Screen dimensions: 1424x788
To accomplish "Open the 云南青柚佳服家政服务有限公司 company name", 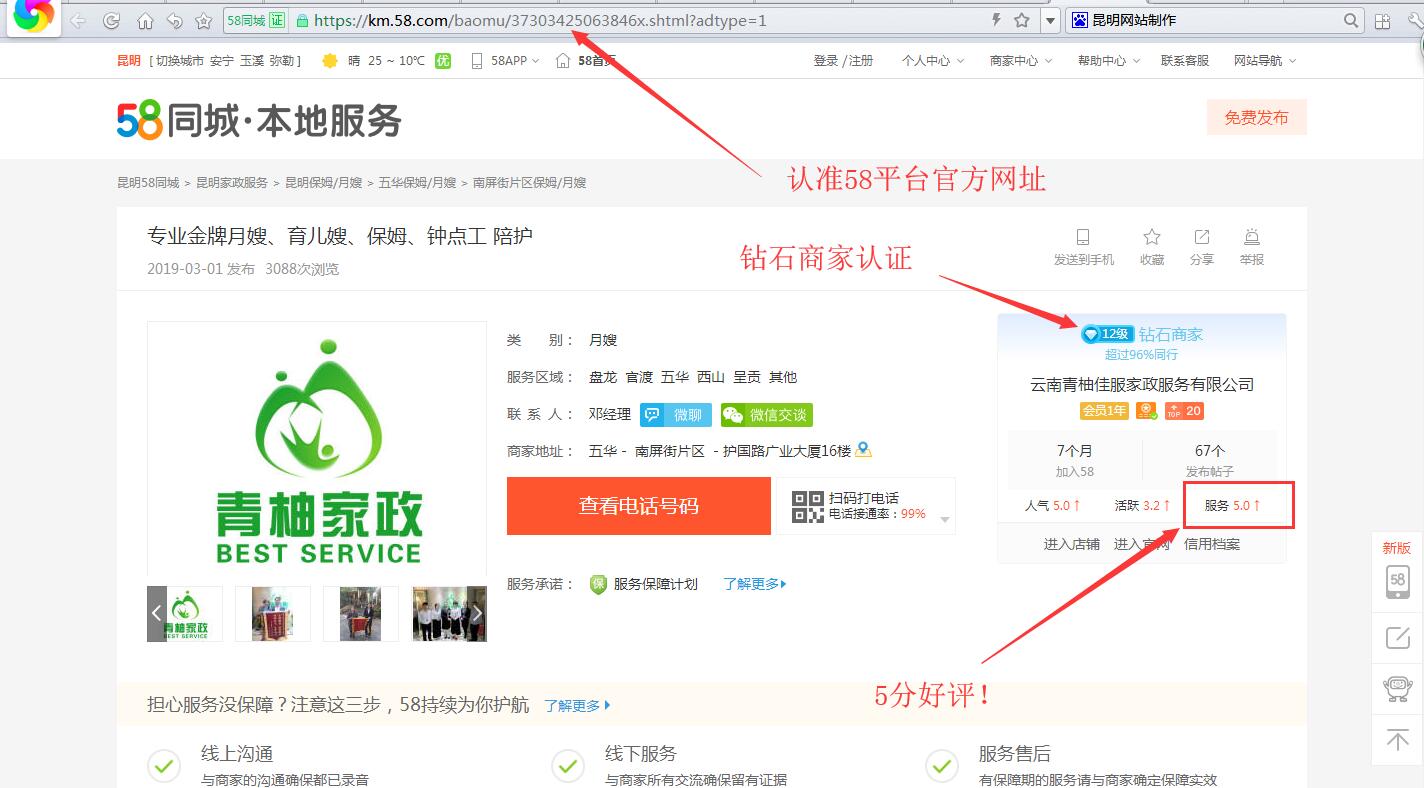I will pos(1142,385).
